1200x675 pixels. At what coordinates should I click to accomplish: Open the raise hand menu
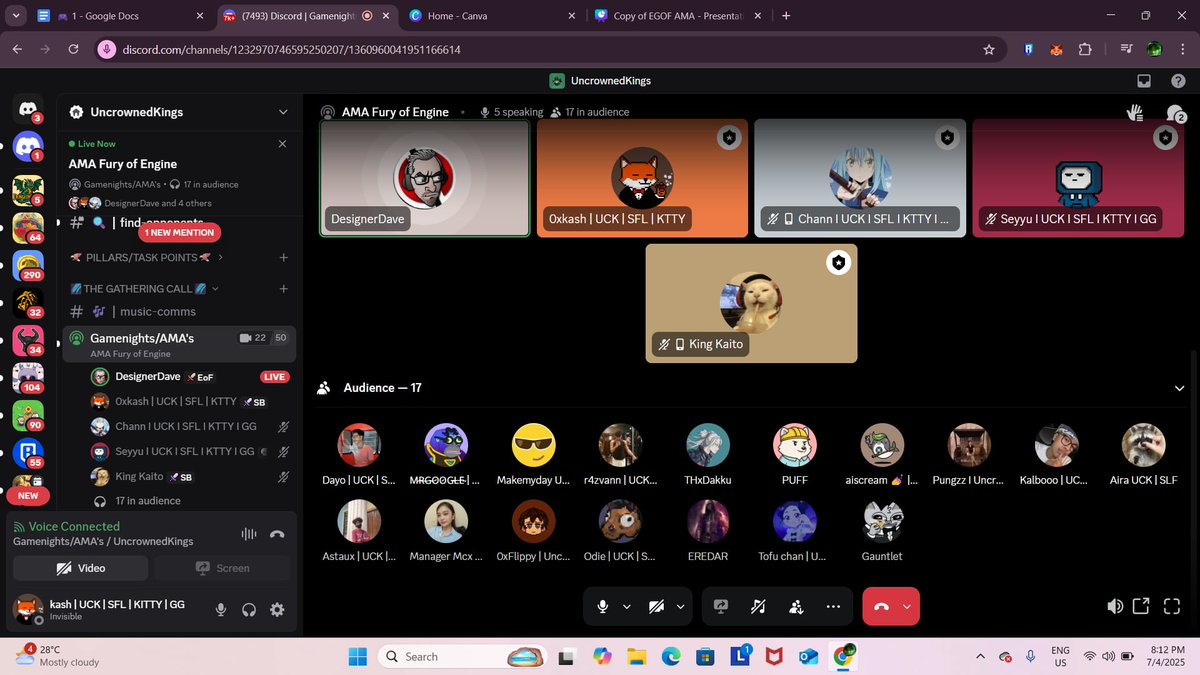(x=1136, y=112)
